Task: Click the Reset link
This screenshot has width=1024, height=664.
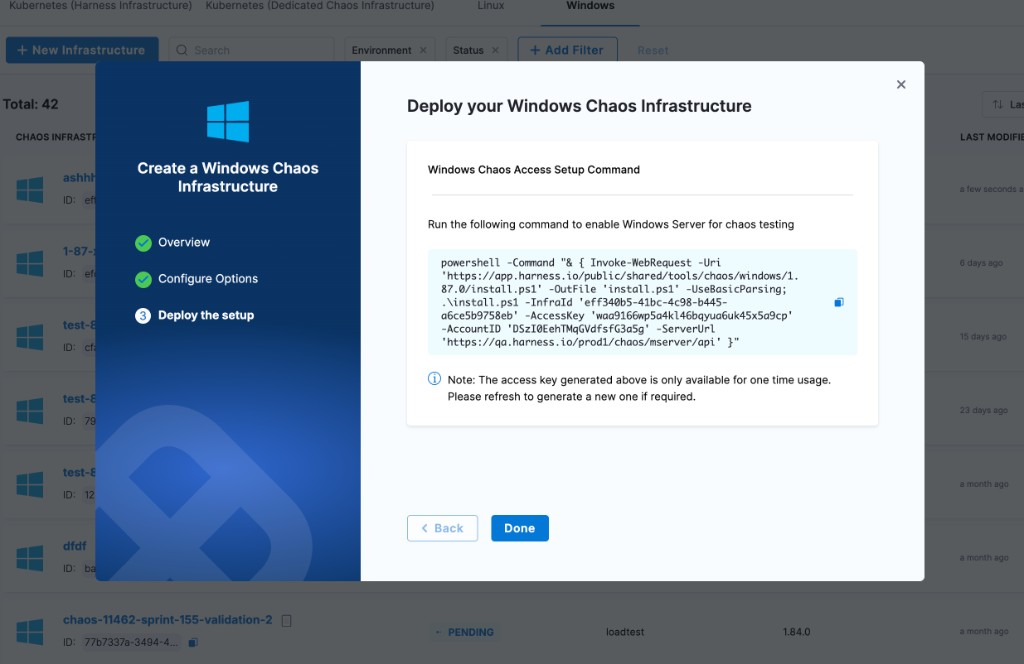Action: [652, 50]
